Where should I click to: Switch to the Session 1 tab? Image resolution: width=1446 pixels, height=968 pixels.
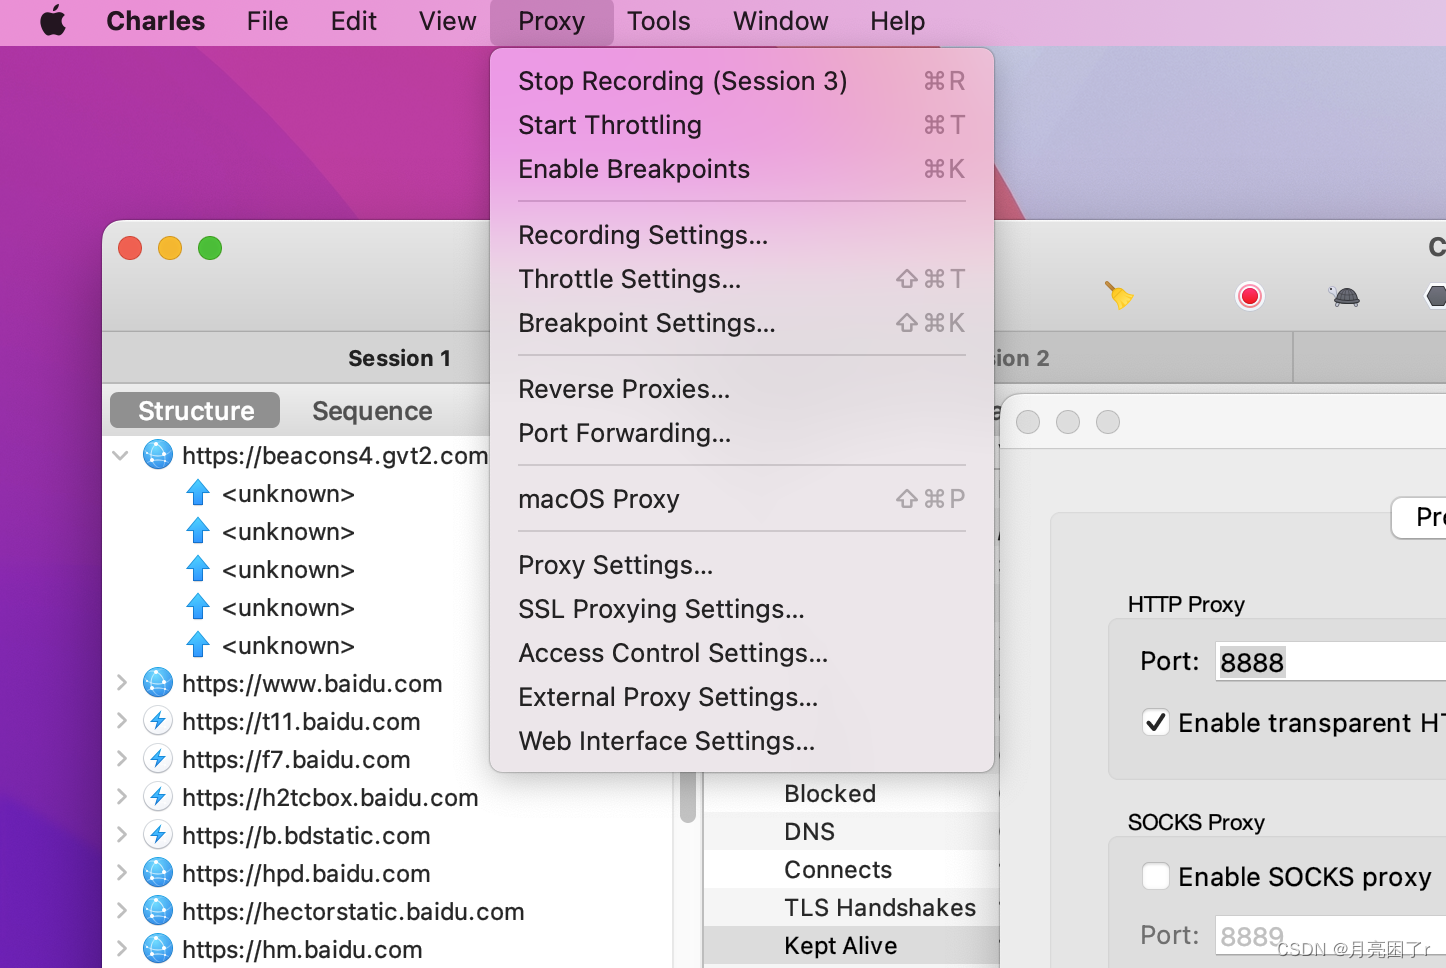(x=399, y=358)
